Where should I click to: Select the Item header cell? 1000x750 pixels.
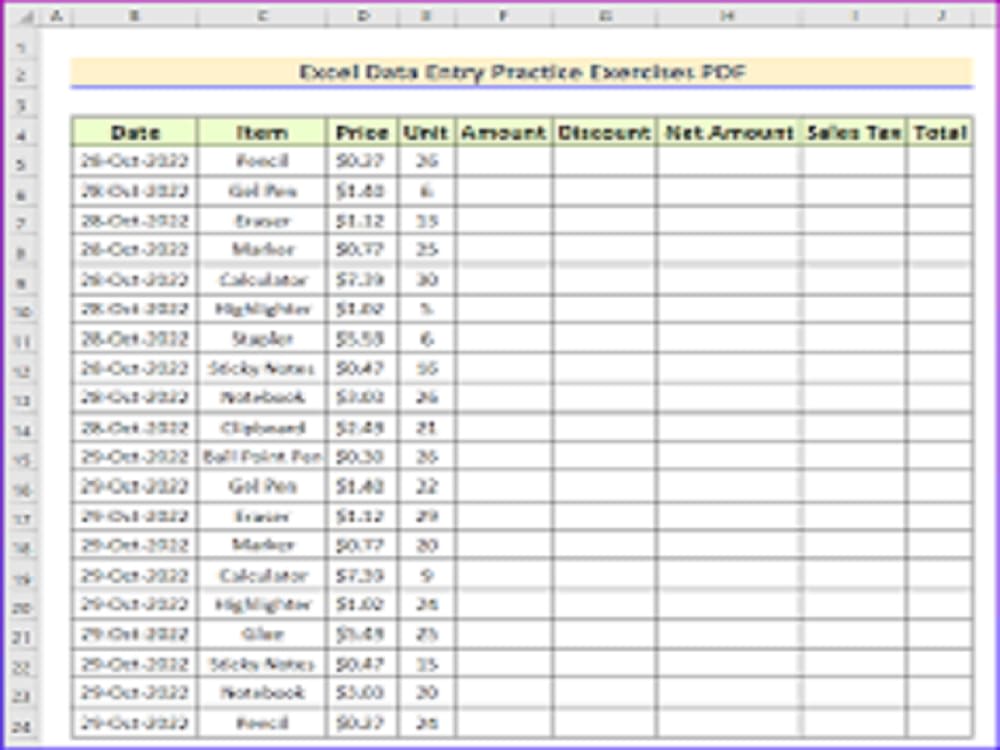(x=262, y=132)
